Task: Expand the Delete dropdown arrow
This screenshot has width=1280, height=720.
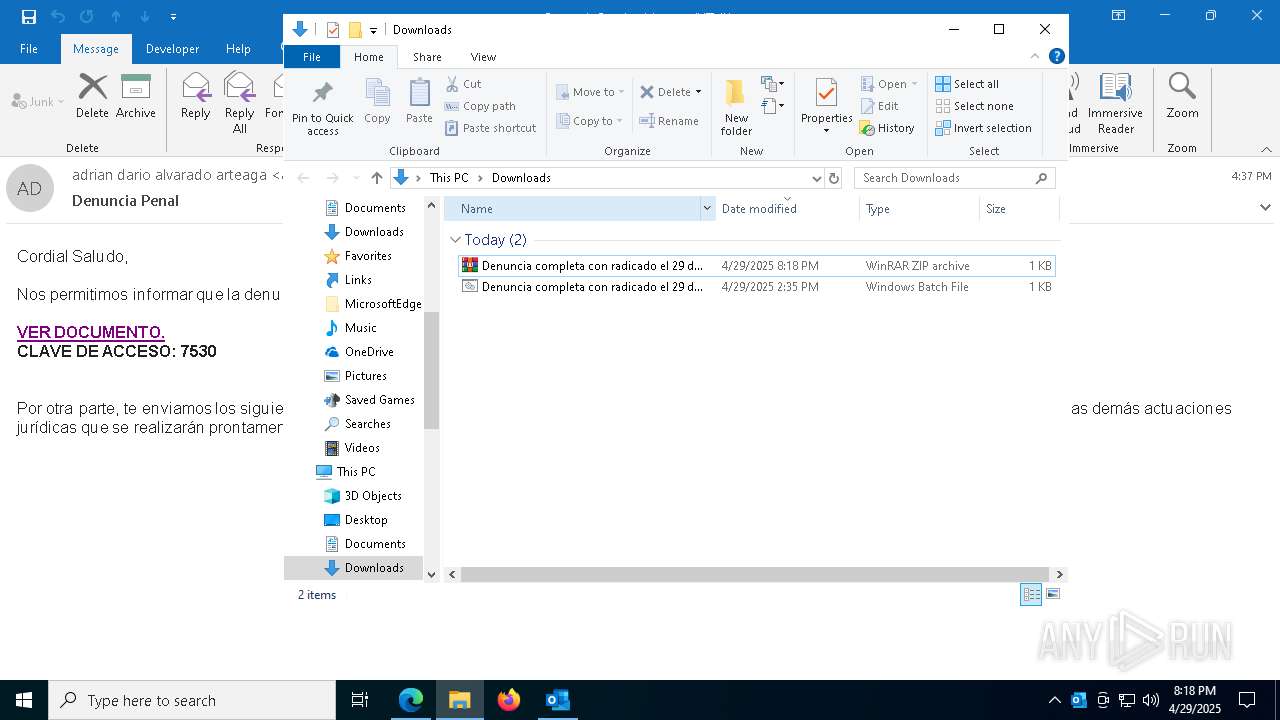Action: pyautogui.click(x=698, y=92)
